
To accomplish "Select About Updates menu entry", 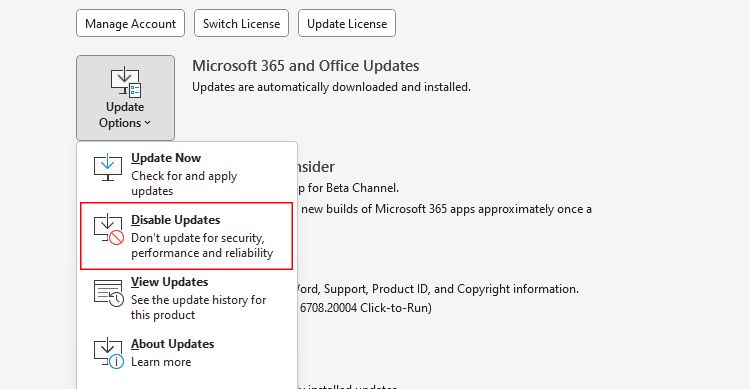I will [x=187, y=353].
